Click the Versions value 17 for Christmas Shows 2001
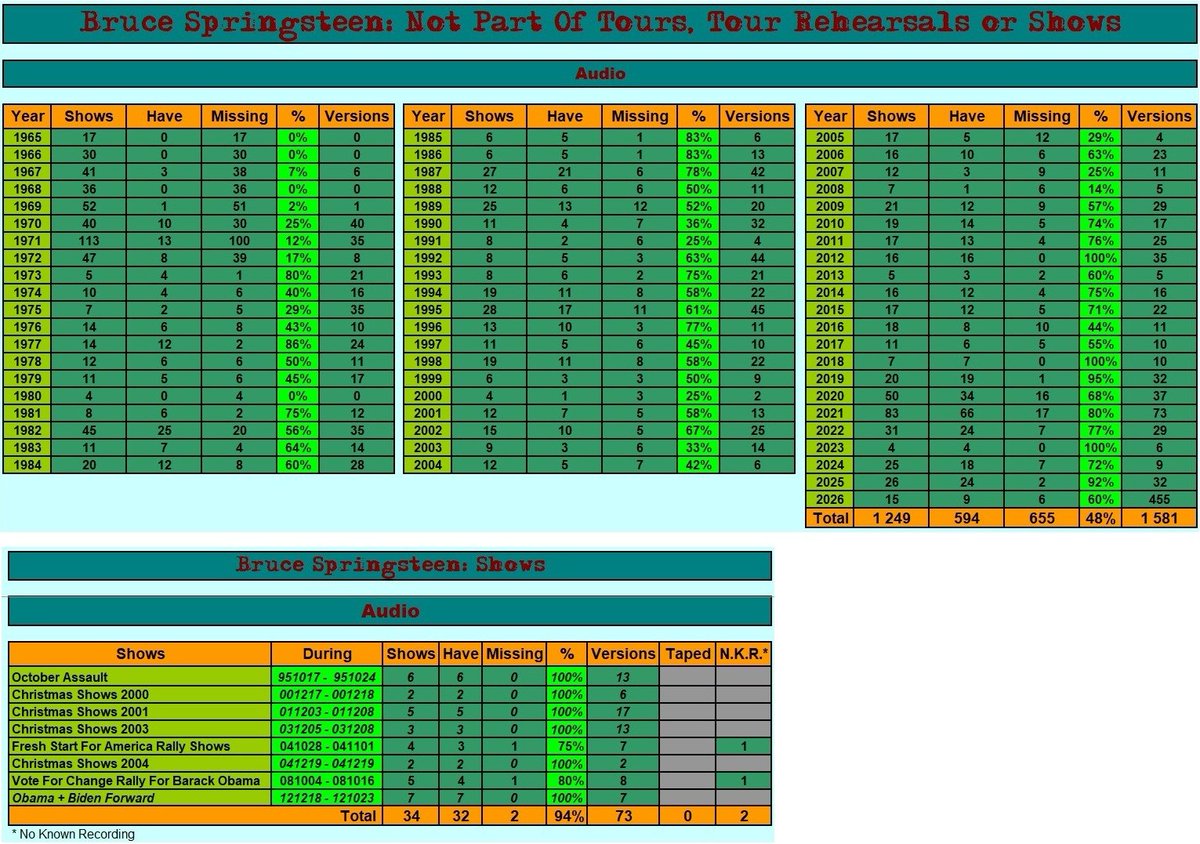The image size is (1200, 844). click(623, 712)
